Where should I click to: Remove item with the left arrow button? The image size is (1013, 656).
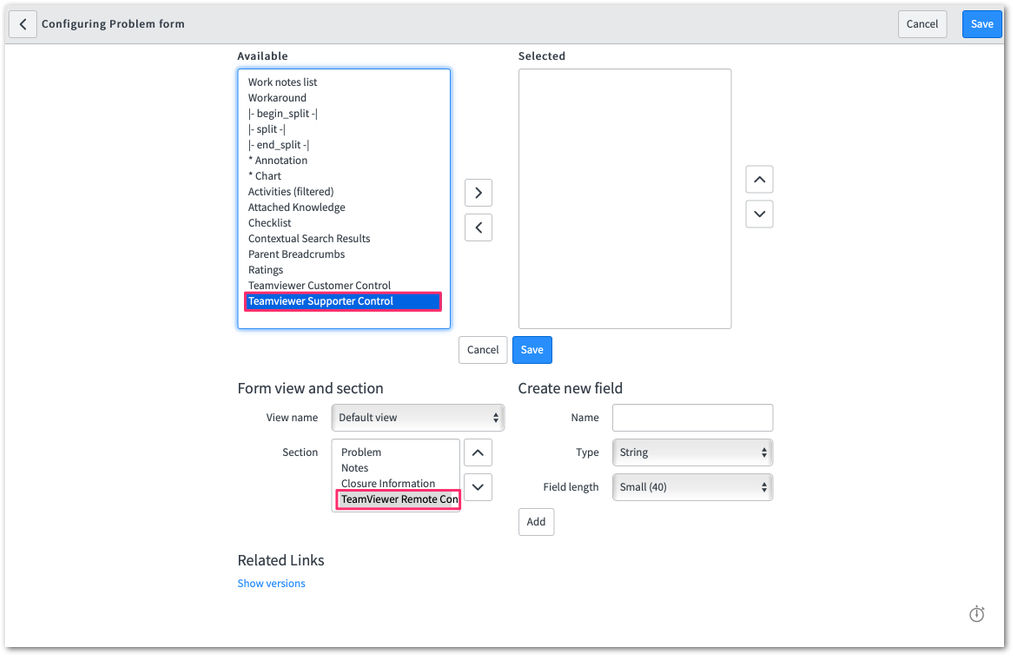point(478,227)
